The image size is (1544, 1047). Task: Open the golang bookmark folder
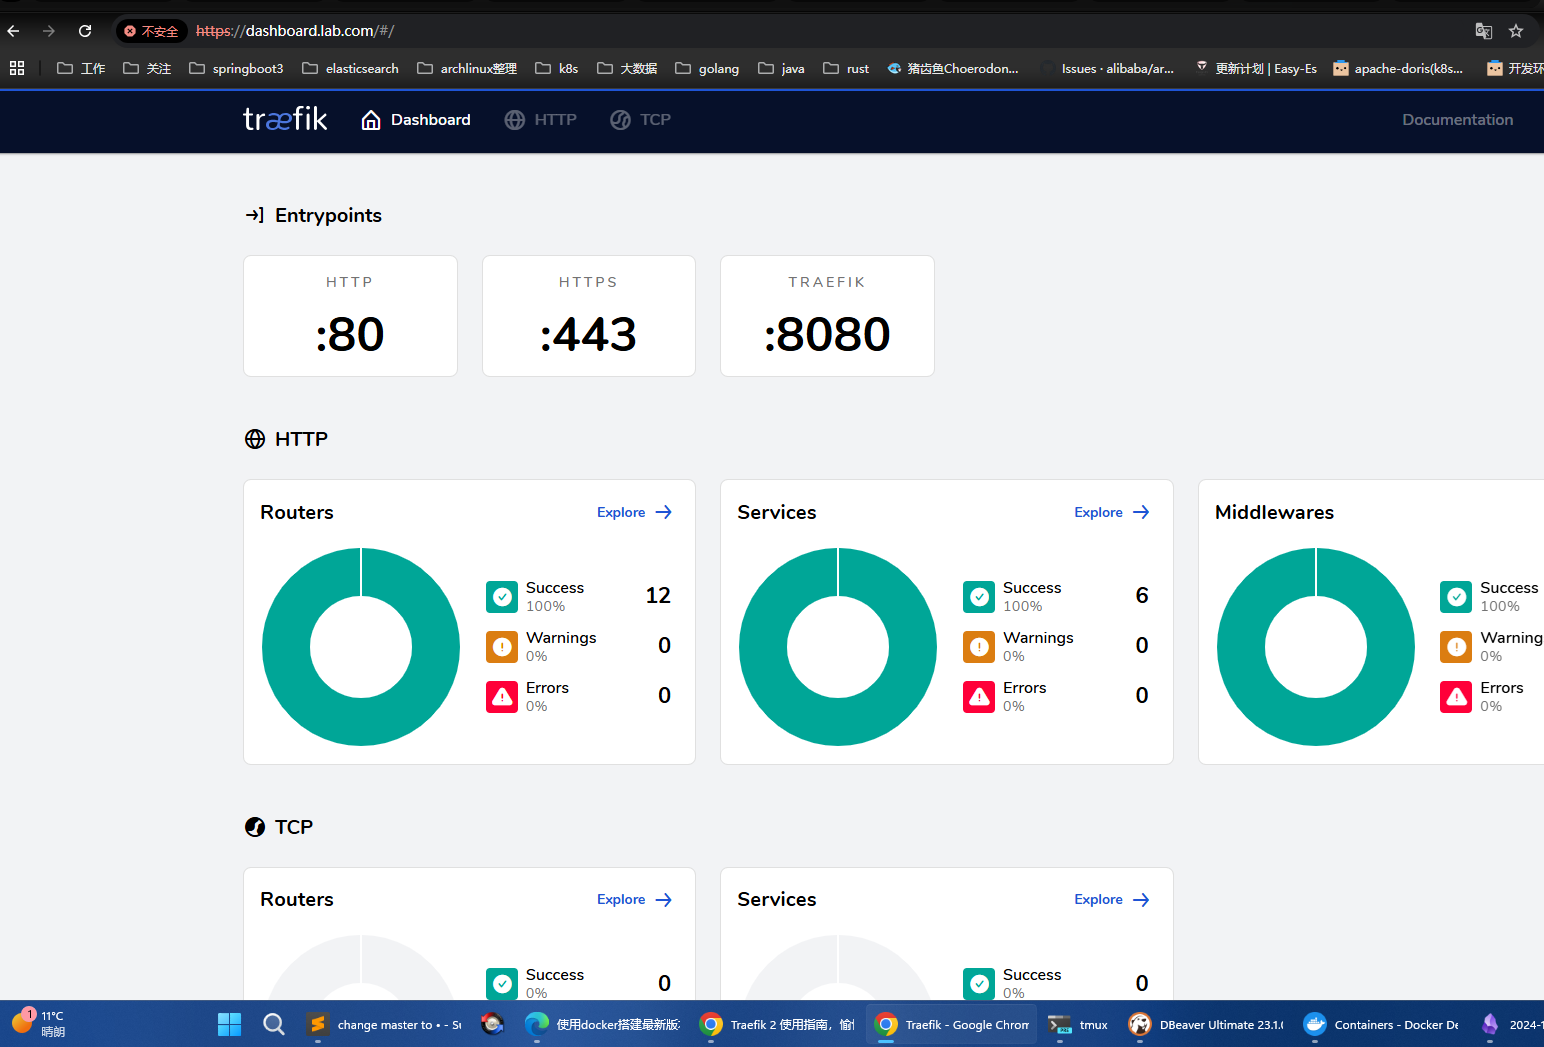click(x=707, y=68)
